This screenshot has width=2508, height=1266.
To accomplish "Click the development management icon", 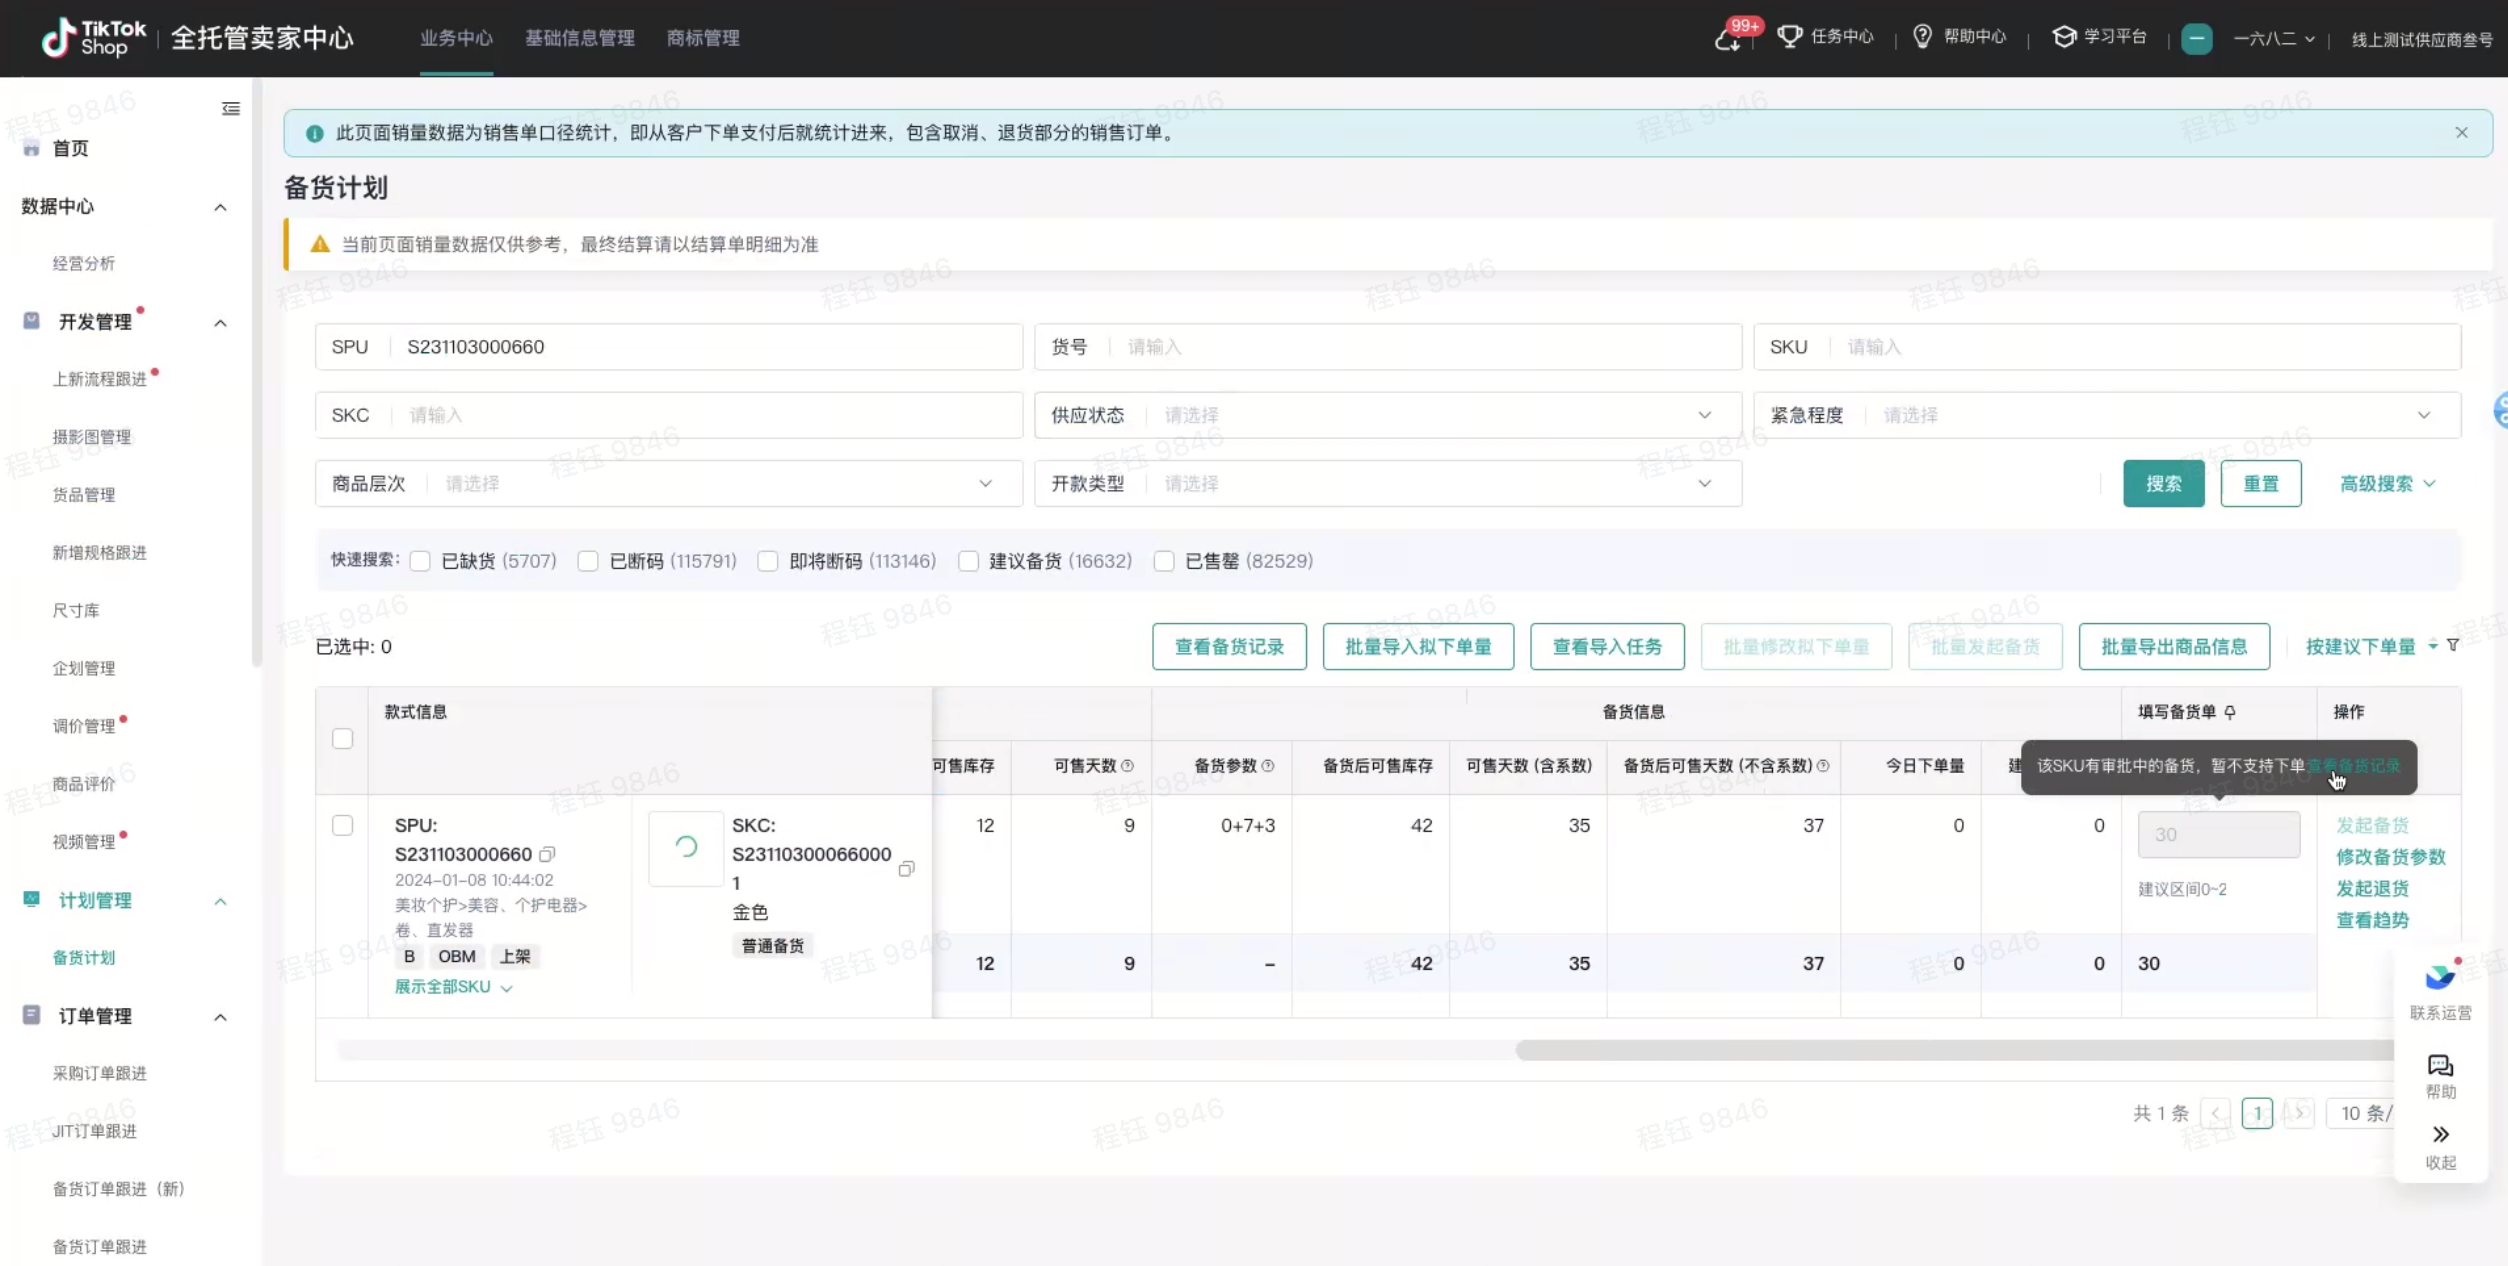I will coord(31,321).
